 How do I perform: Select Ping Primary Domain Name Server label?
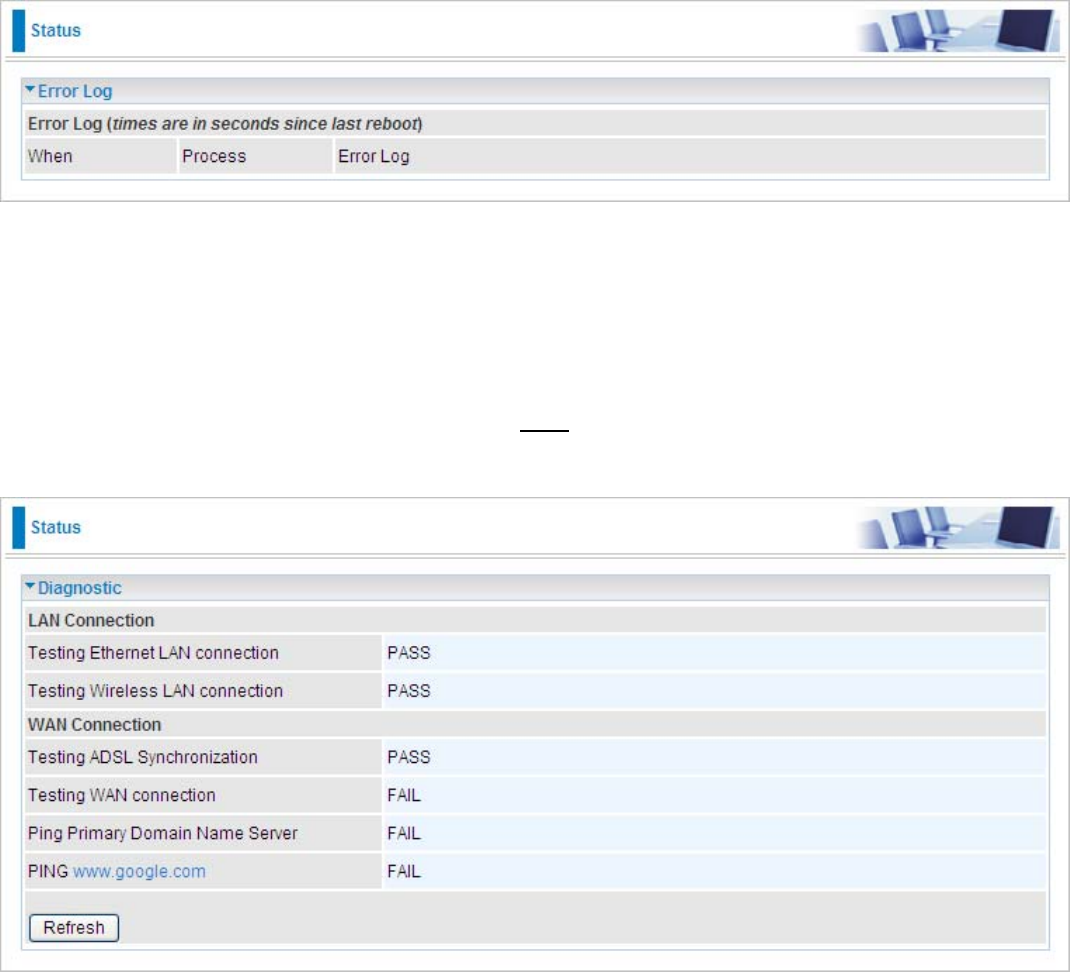point(162,833)
